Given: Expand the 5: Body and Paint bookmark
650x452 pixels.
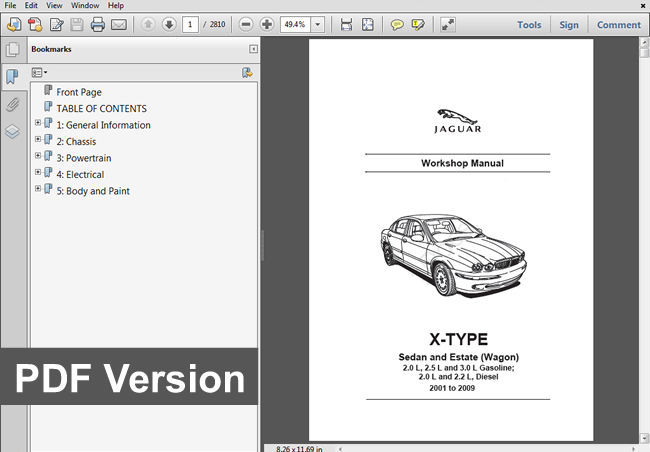Looking at the screenshot, I should point(38,188).
